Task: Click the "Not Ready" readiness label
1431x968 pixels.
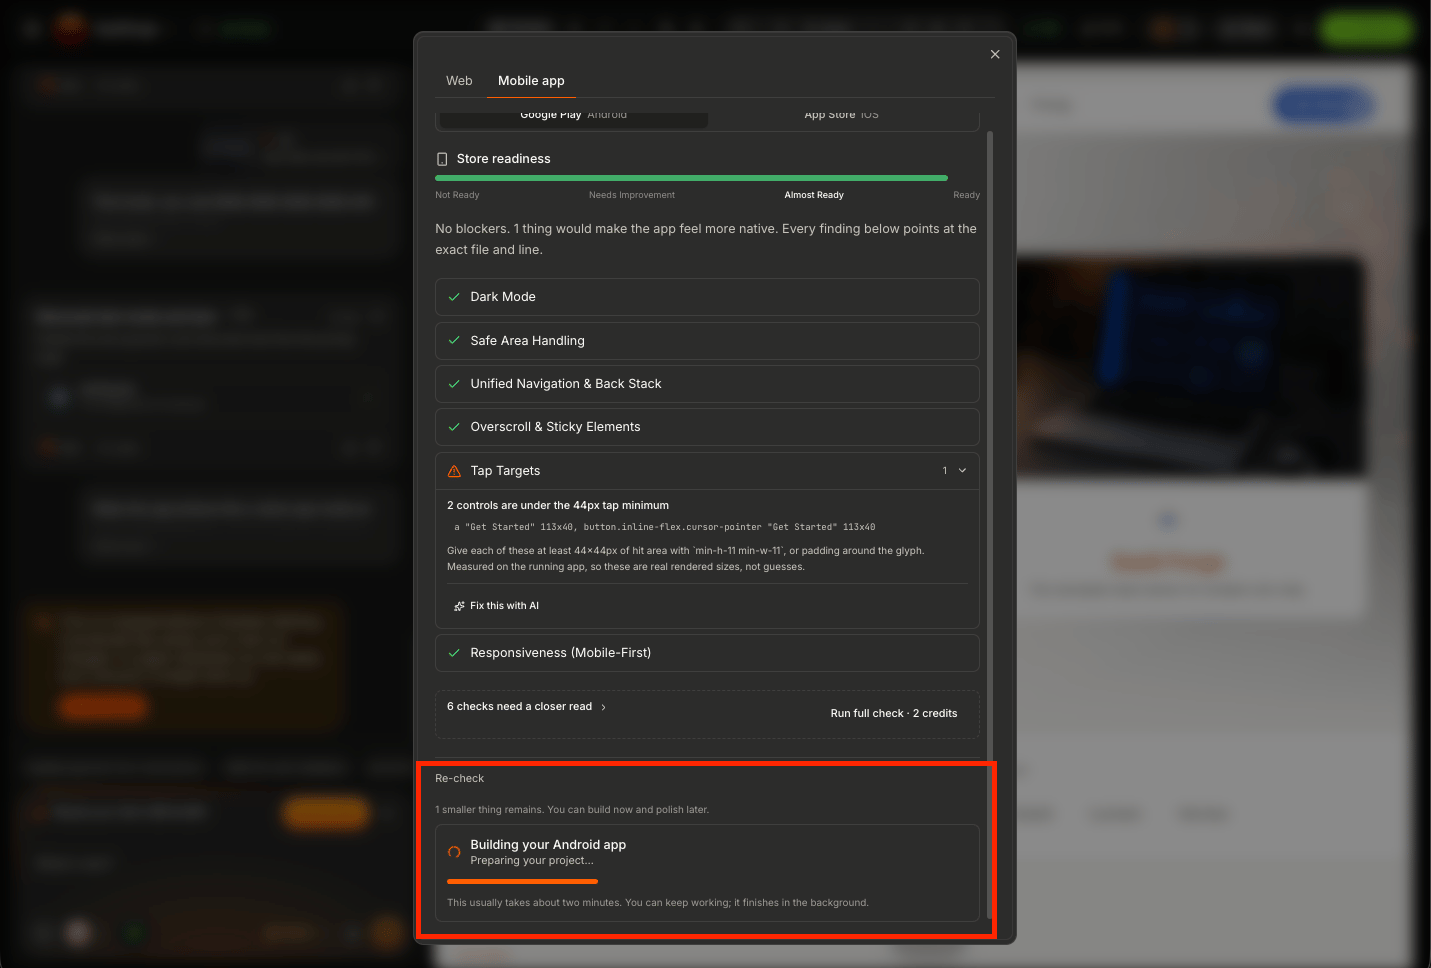Action: [457, 195]
